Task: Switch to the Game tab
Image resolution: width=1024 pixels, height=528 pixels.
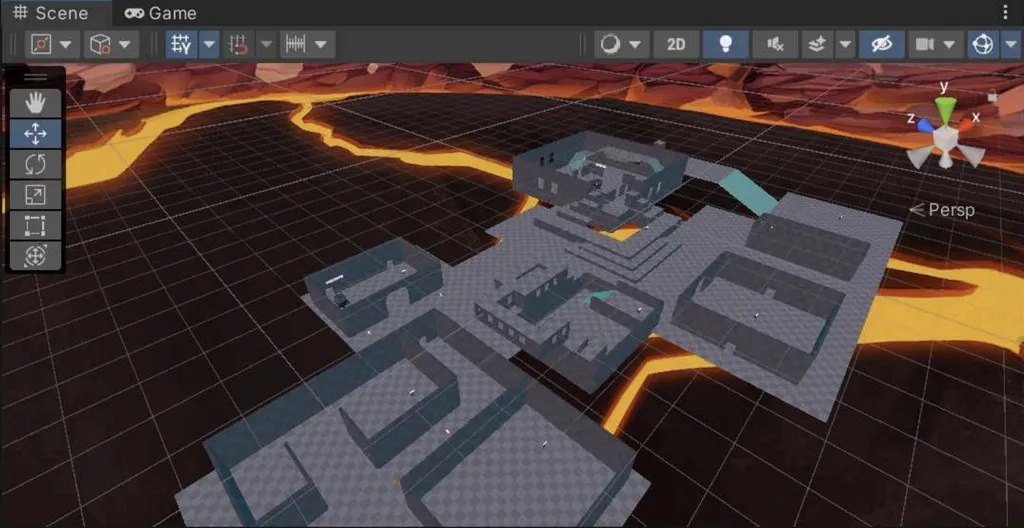Action: (161, 13)
